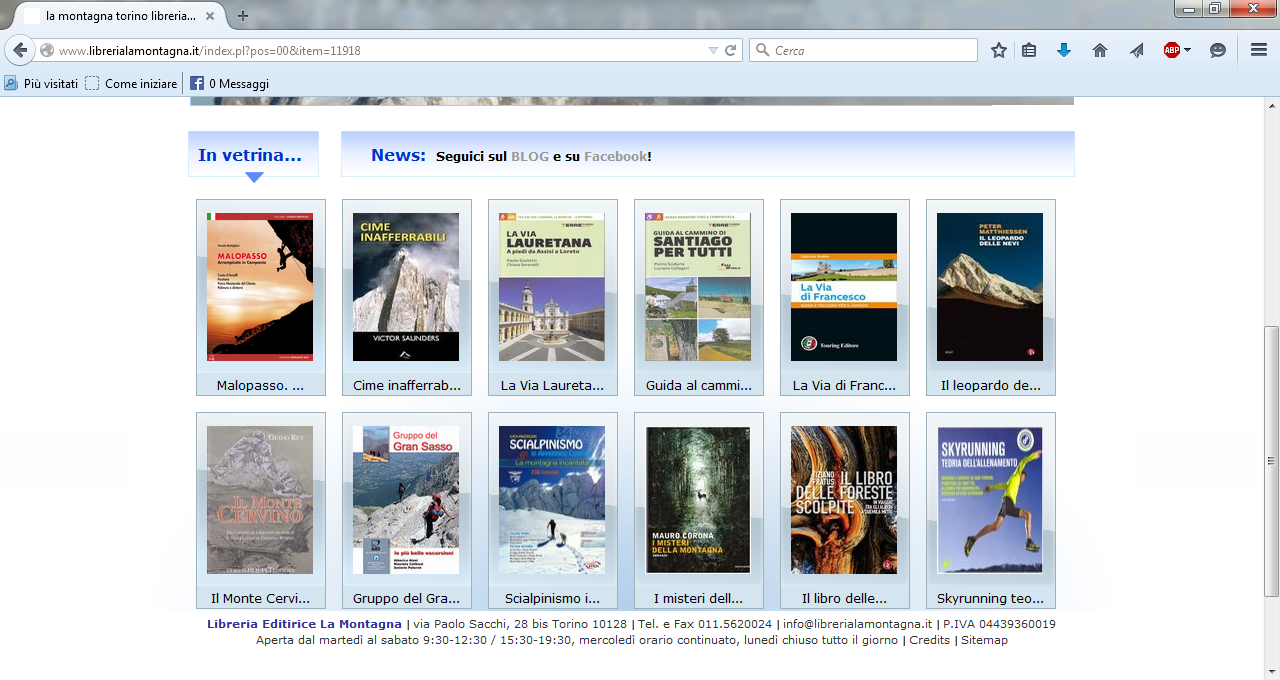Open the Sitemap footer link
Viewport: 1280px width, 680px height.
(984, 640)
